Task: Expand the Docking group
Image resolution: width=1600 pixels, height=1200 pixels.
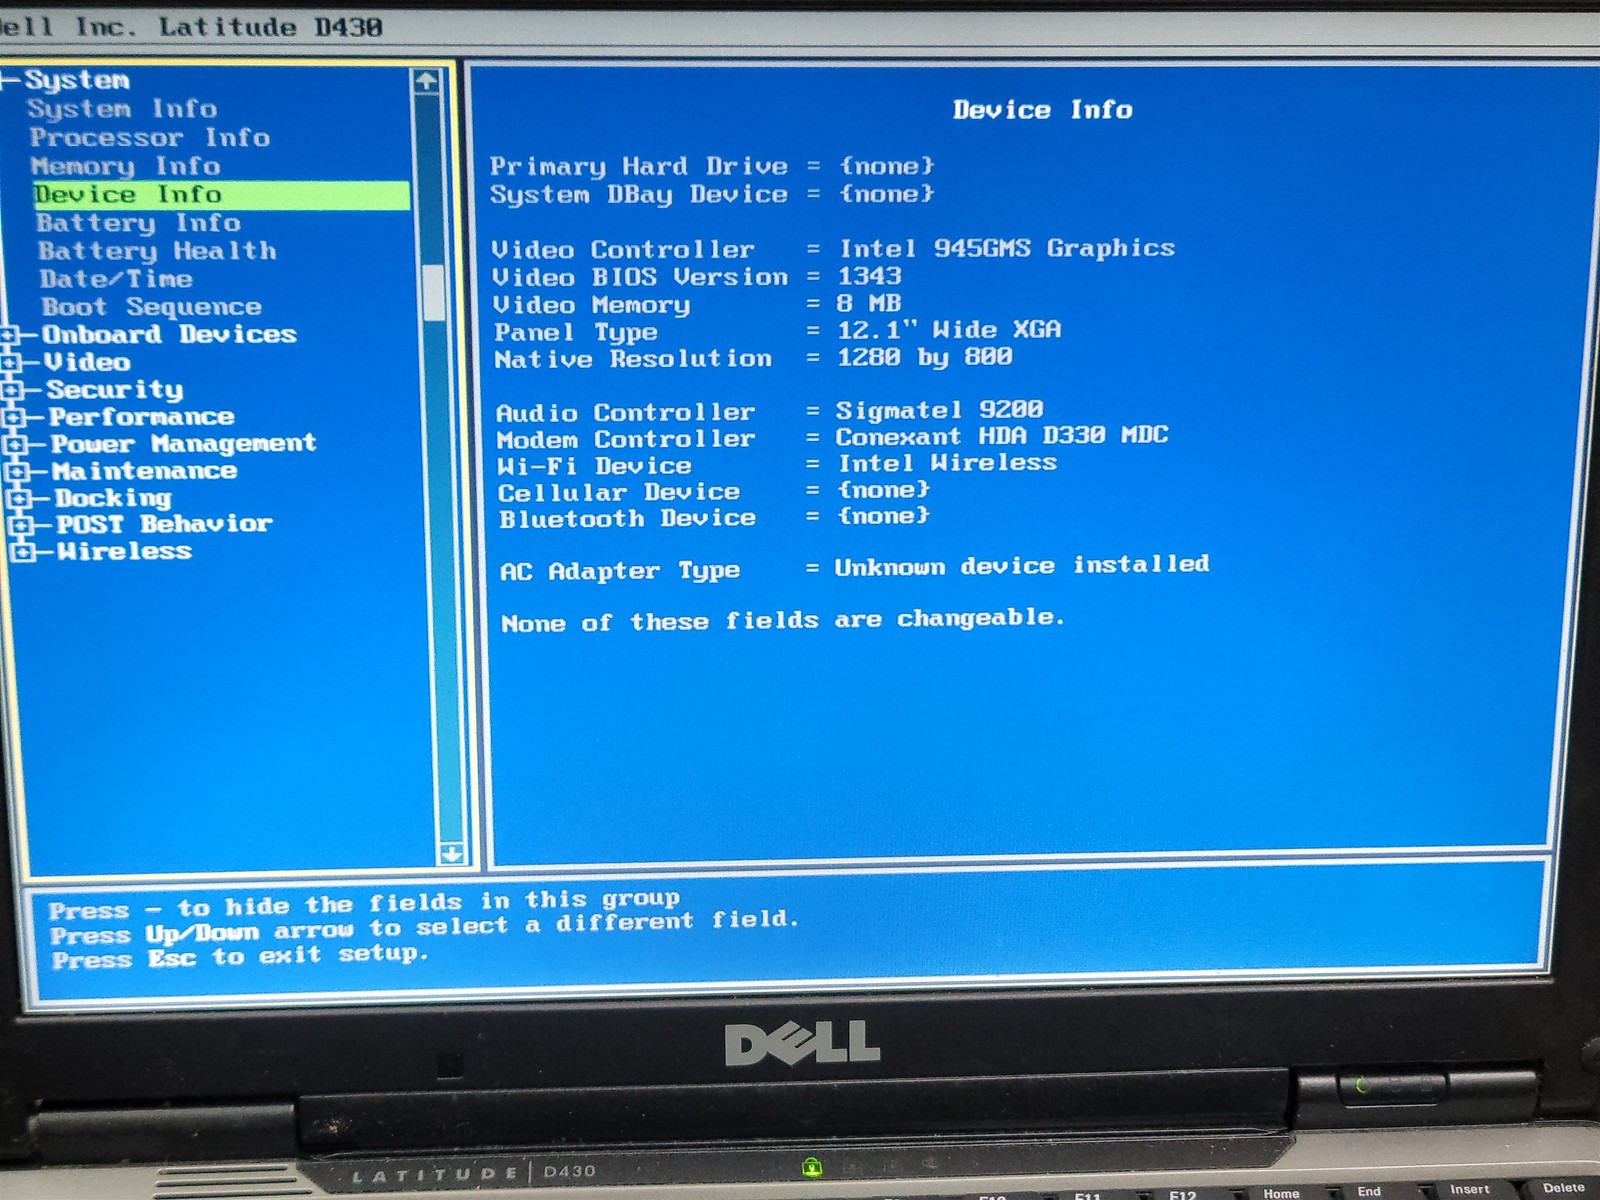Action: (x=19, y=498)
